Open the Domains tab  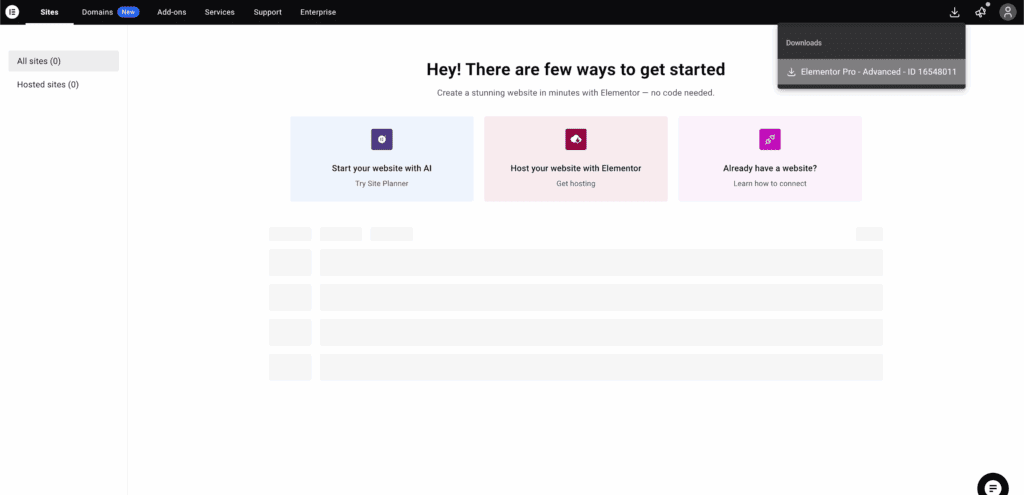[x=97, y=12]
